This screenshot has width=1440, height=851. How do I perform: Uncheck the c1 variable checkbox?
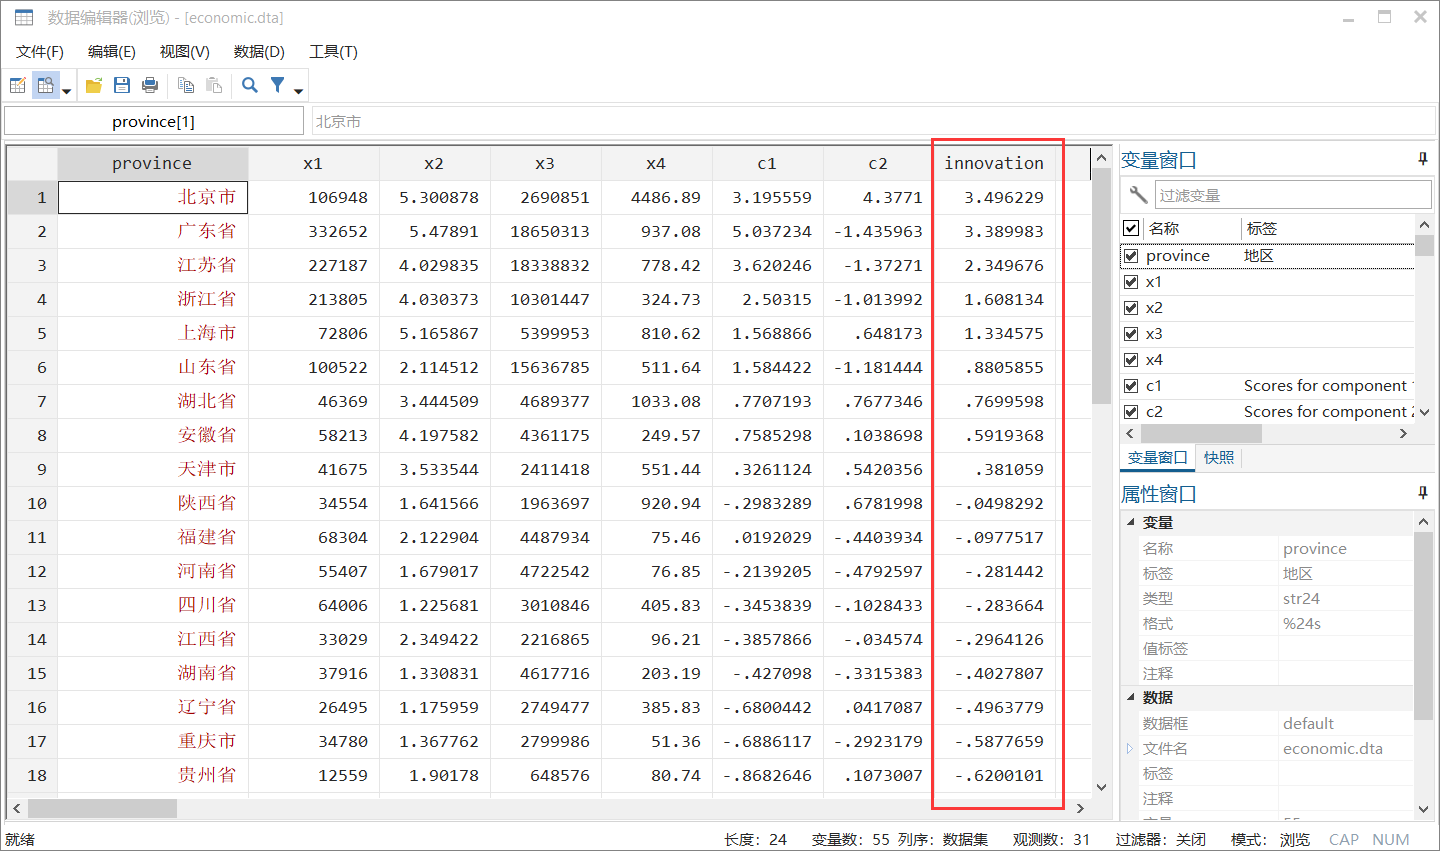[x=1131, y=386]
